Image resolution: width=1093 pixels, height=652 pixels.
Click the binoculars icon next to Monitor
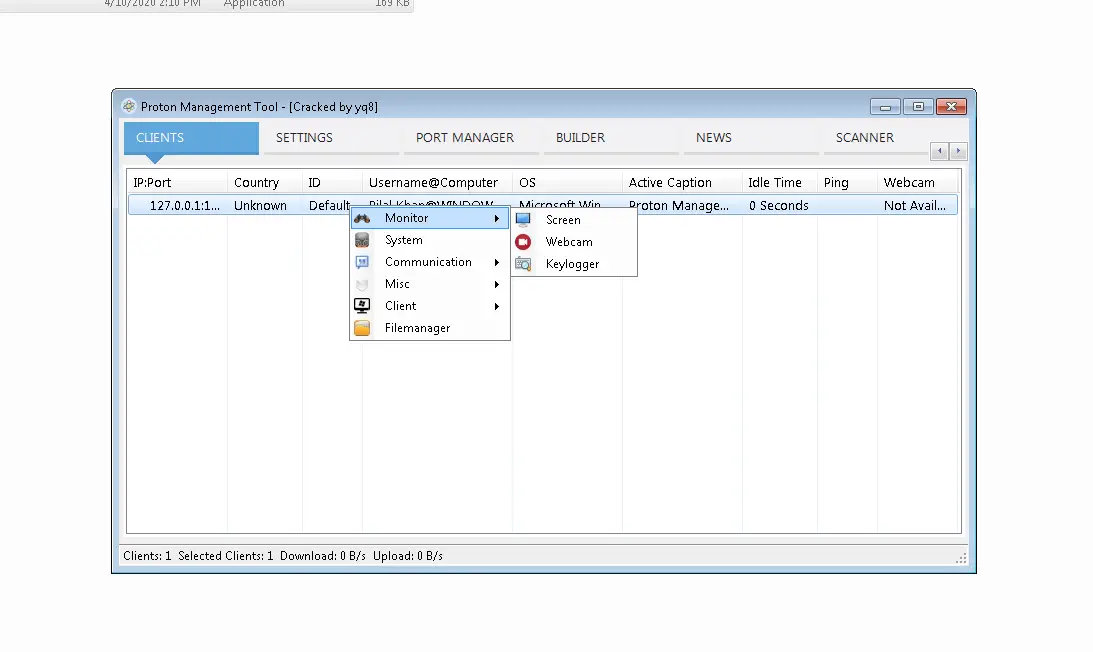pyautogui.click(x=362, y=217)
